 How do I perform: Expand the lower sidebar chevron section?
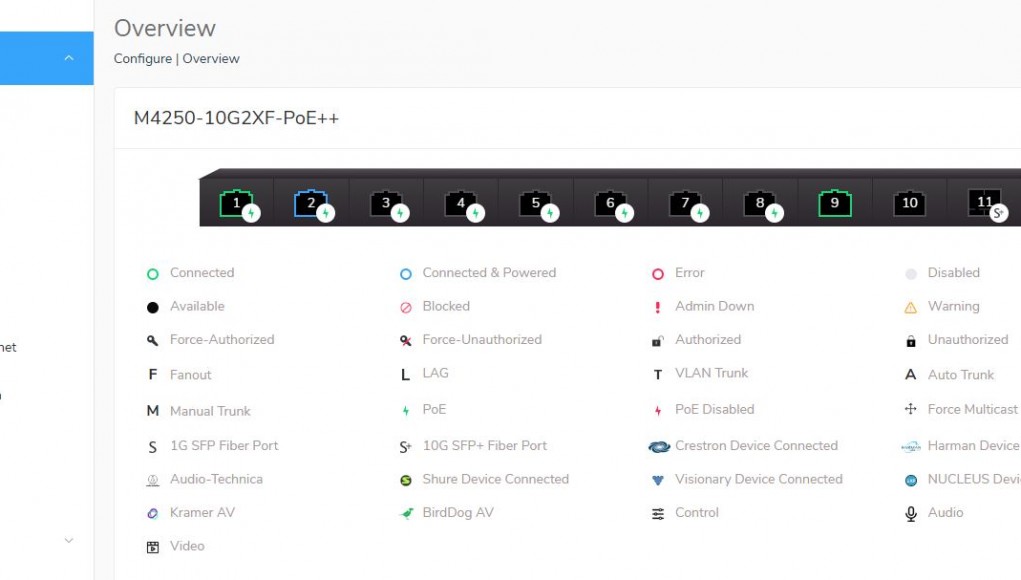coord(68,540)
